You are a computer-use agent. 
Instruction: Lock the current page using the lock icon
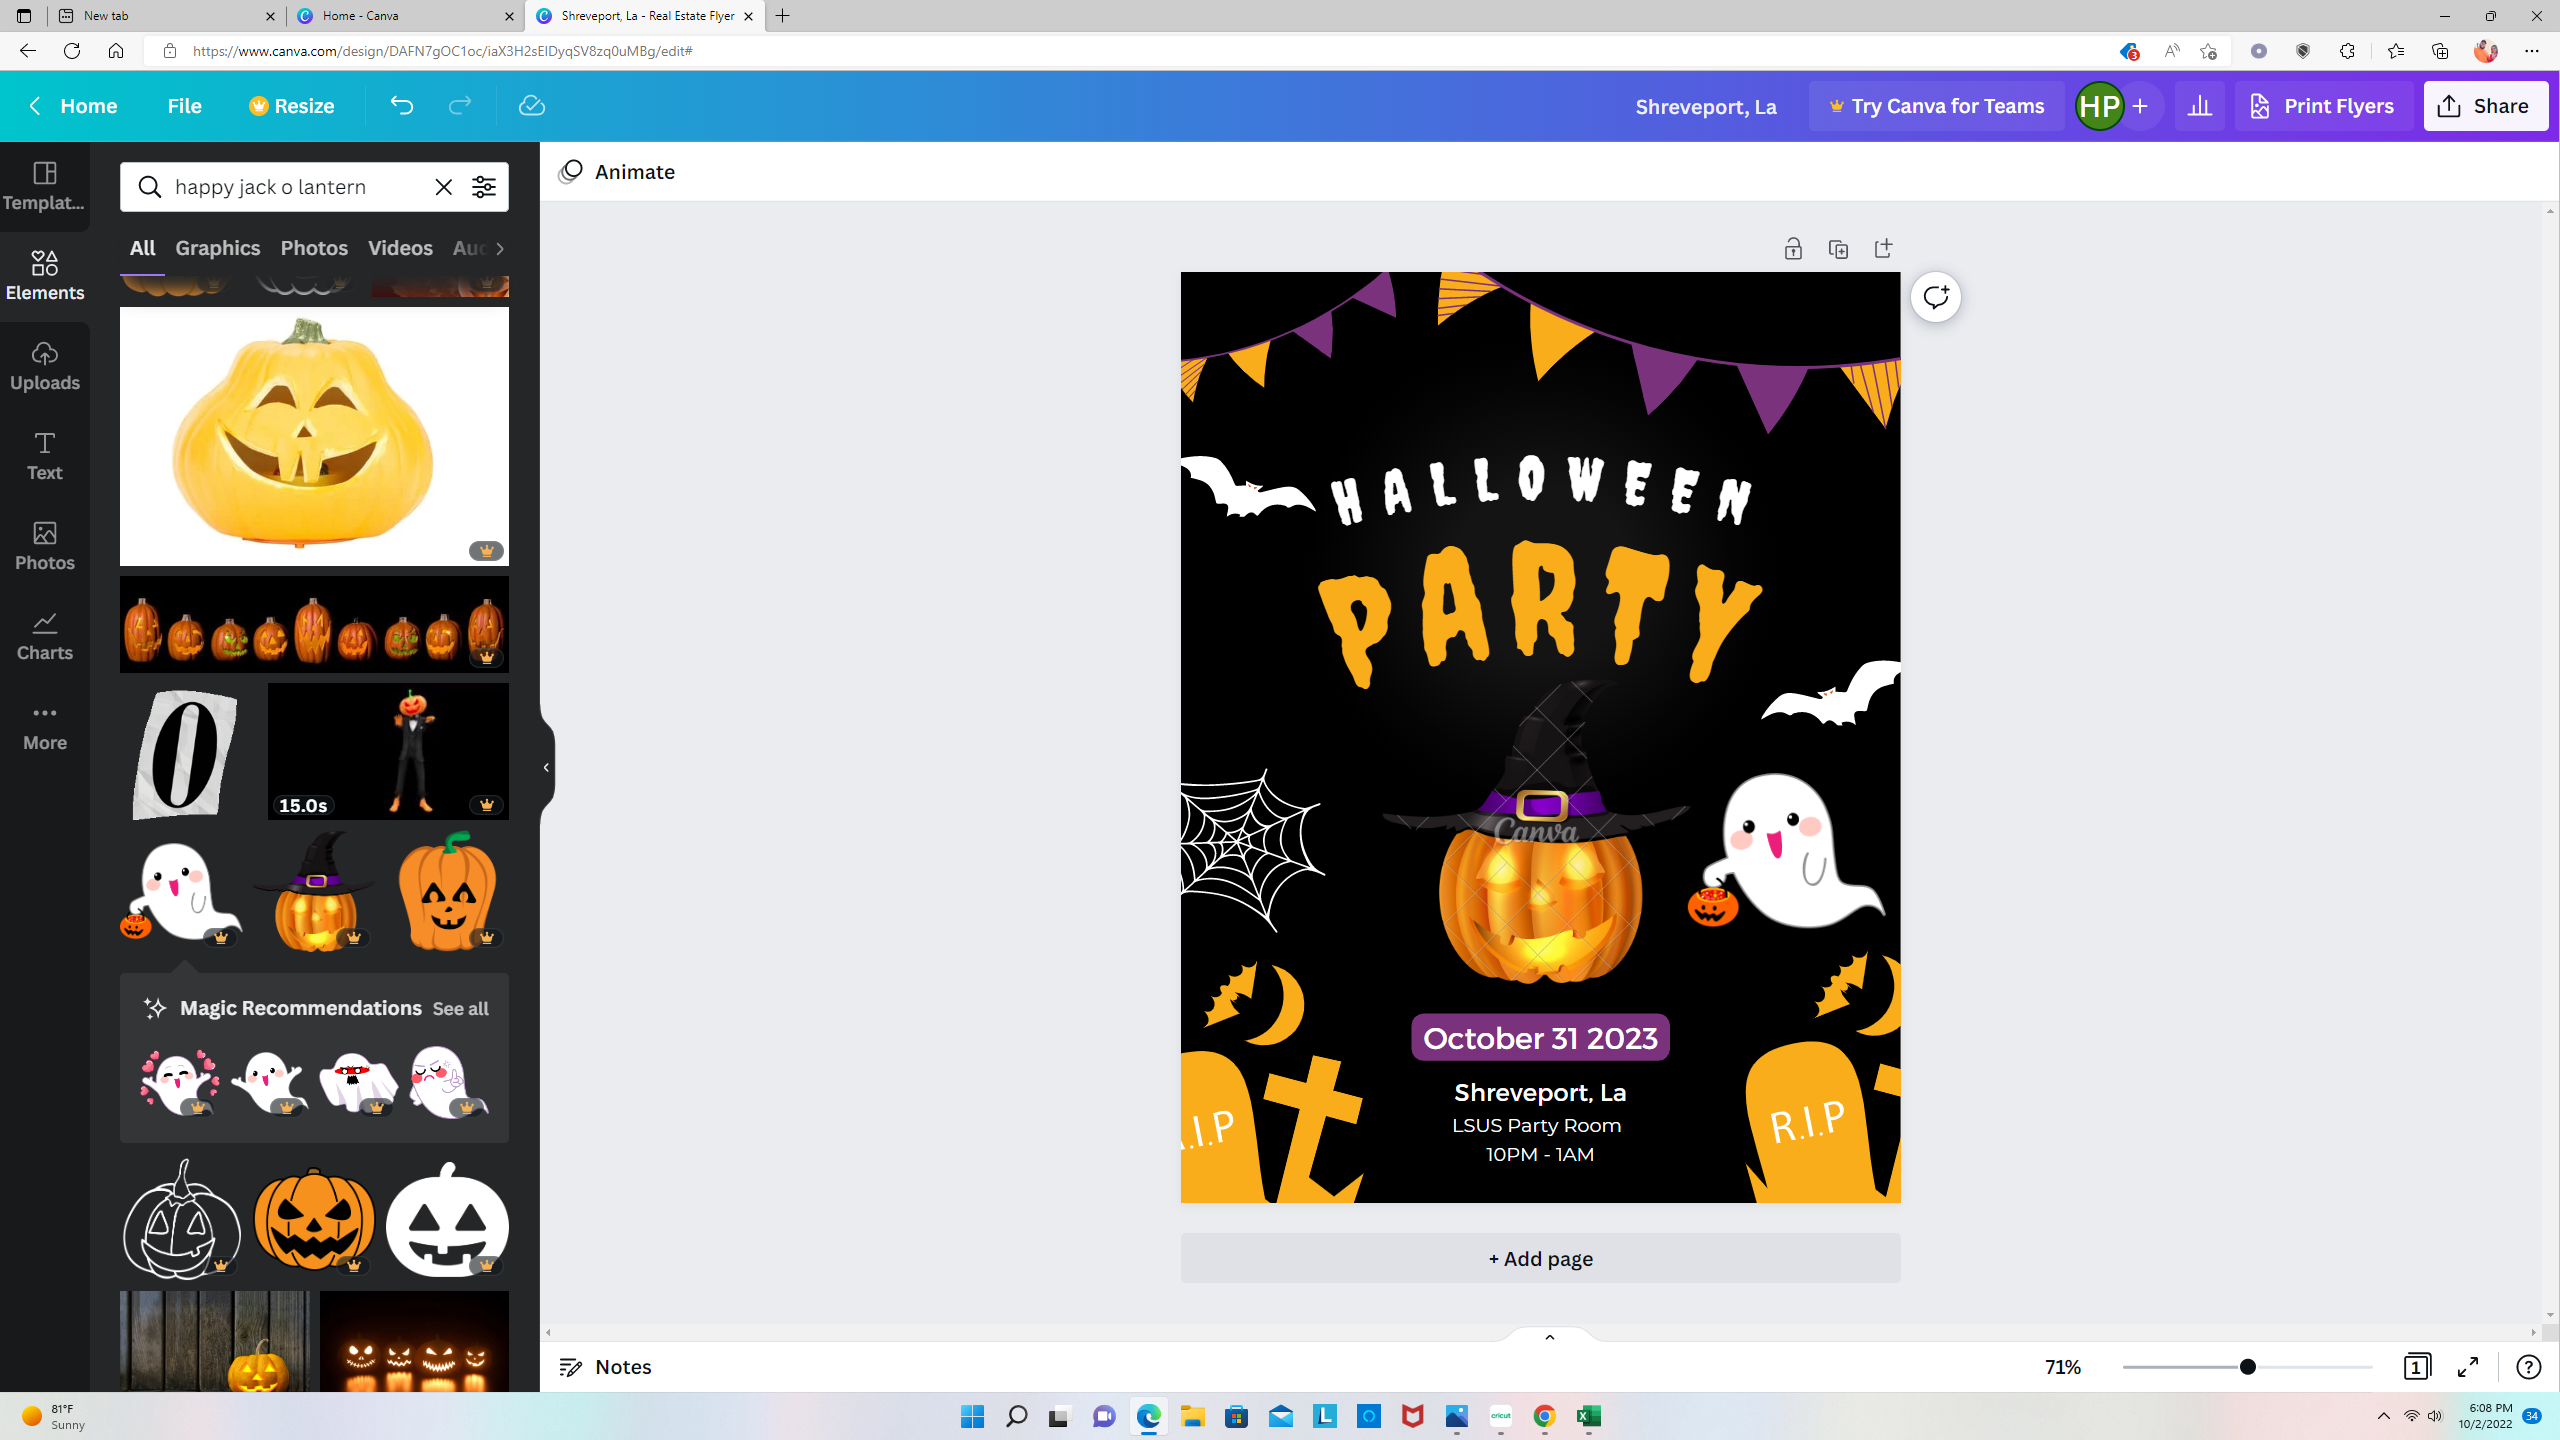[x=1791, y=248]
